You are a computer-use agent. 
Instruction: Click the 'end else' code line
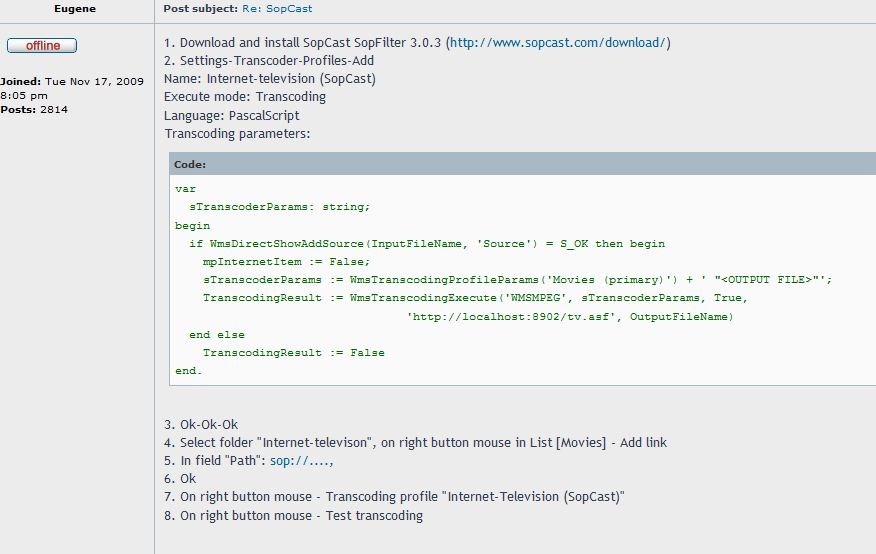click(x=217, y=335)
